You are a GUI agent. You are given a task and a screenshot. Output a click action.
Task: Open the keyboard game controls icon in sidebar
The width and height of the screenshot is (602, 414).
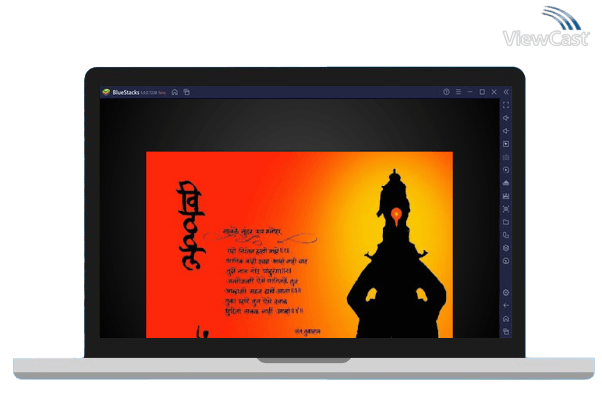click(x=506, y=157)
